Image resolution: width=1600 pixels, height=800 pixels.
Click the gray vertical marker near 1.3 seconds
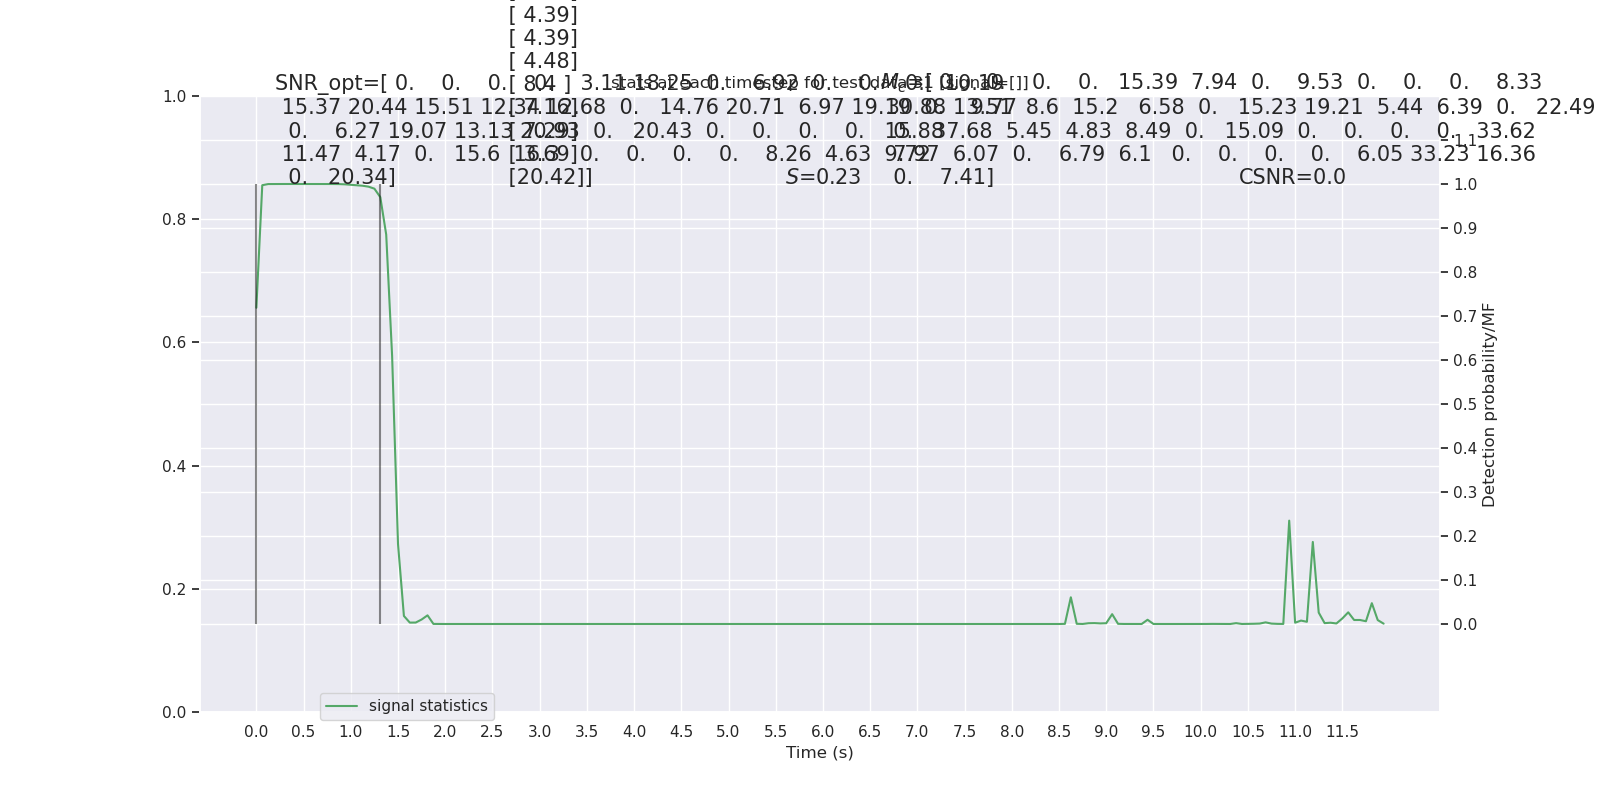click(x=380, y=404)
